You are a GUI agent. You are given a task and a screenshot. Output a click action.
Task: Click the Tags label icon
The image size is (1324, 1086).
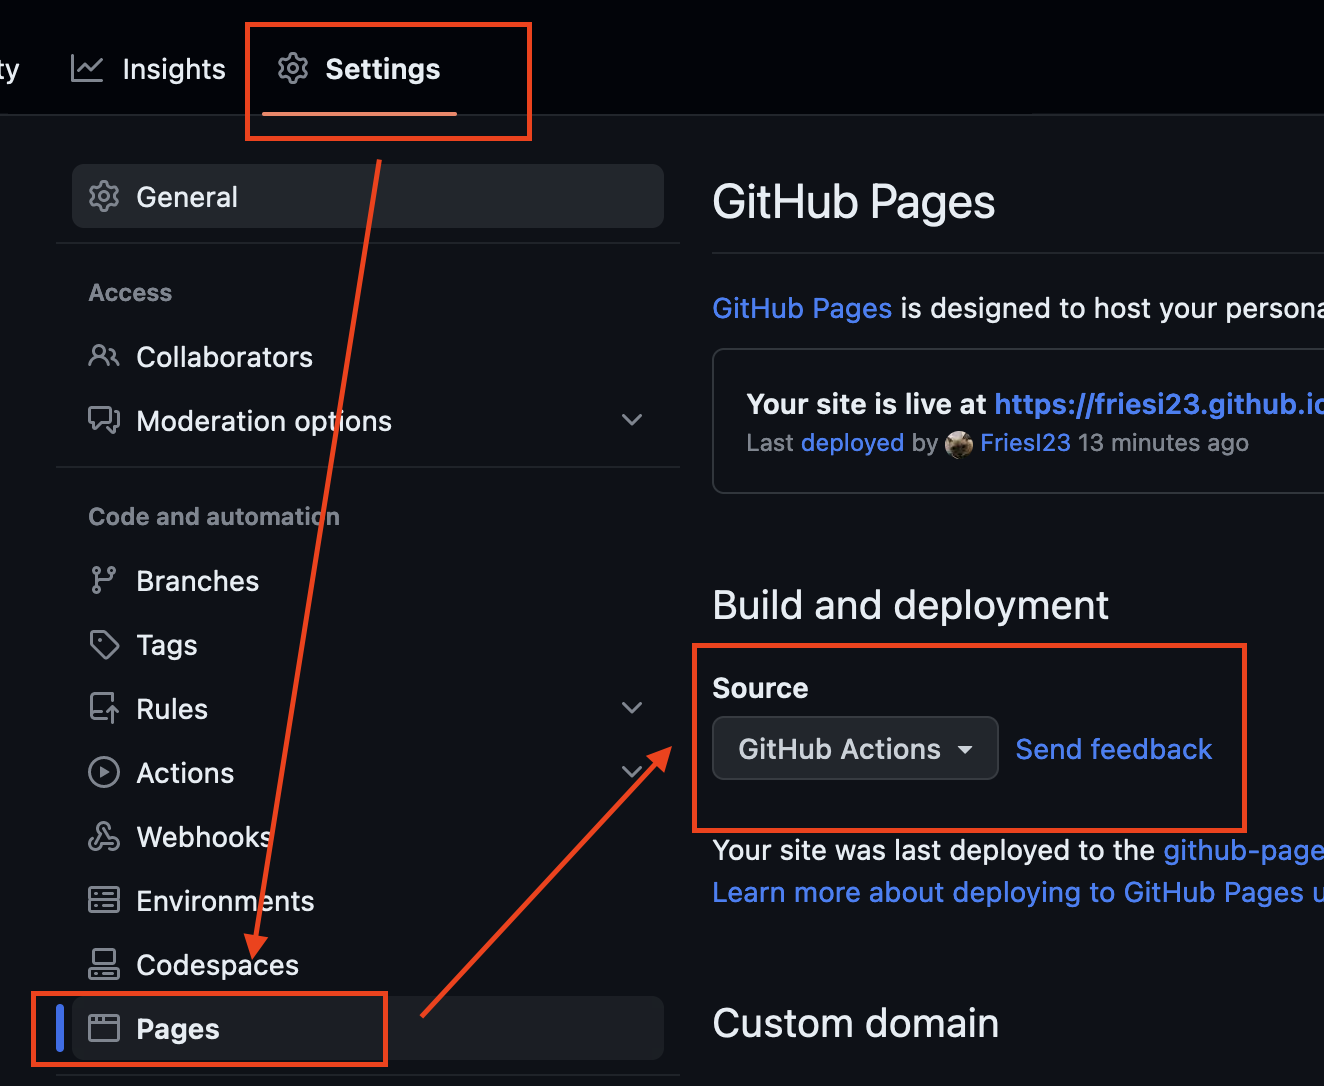[104, 644]
